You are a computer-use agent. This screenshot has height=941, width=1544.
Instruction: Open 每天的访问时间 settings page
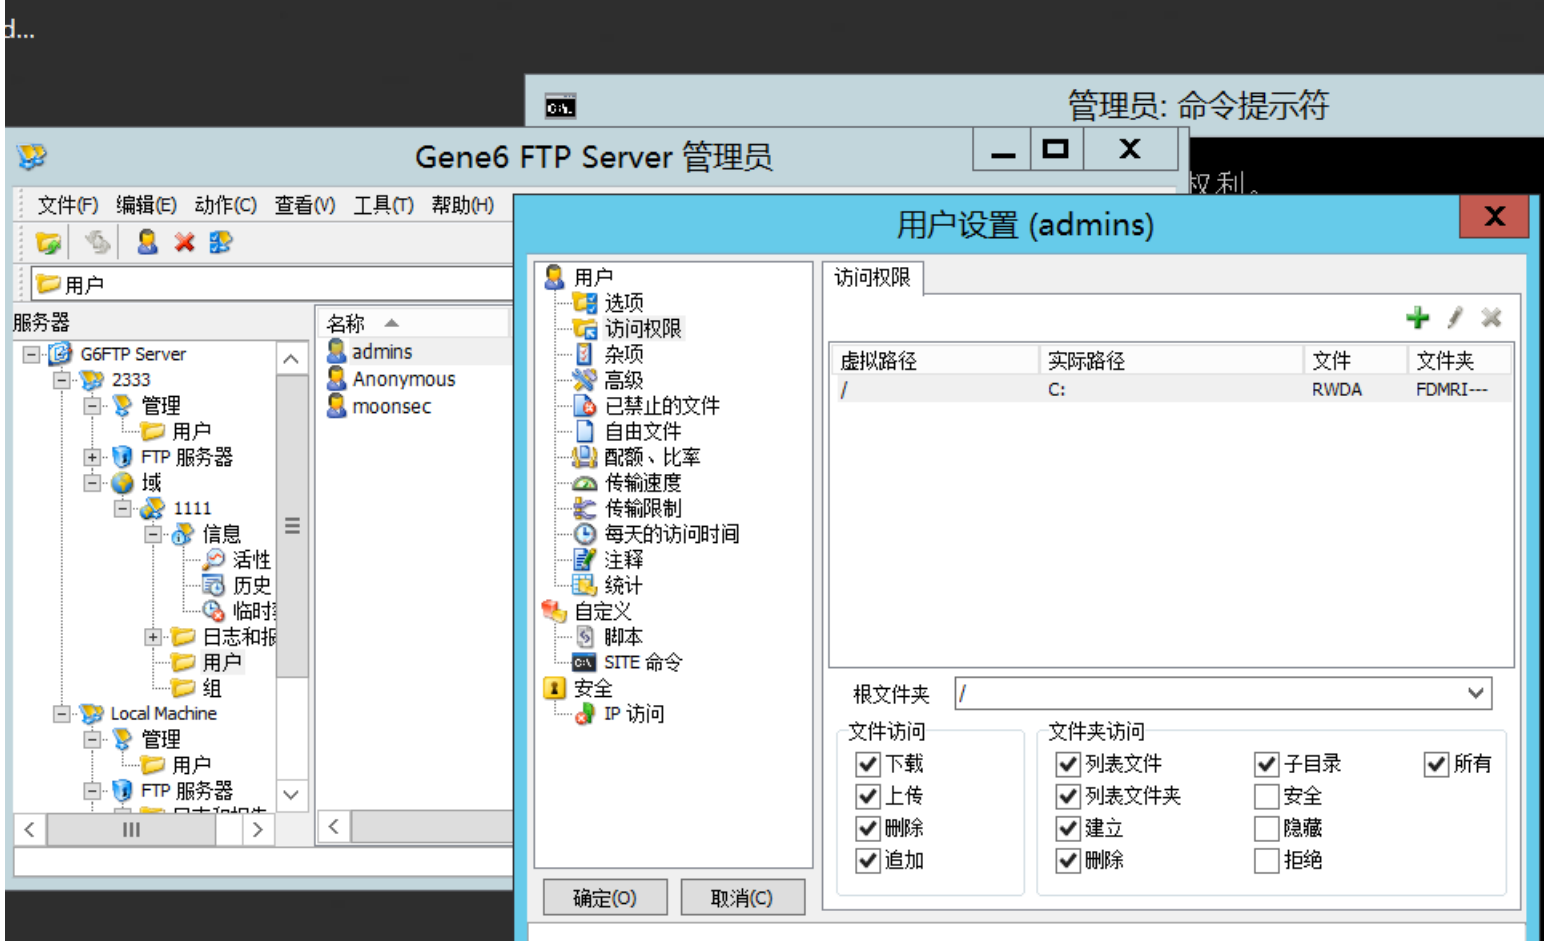[x=672, y=534]
